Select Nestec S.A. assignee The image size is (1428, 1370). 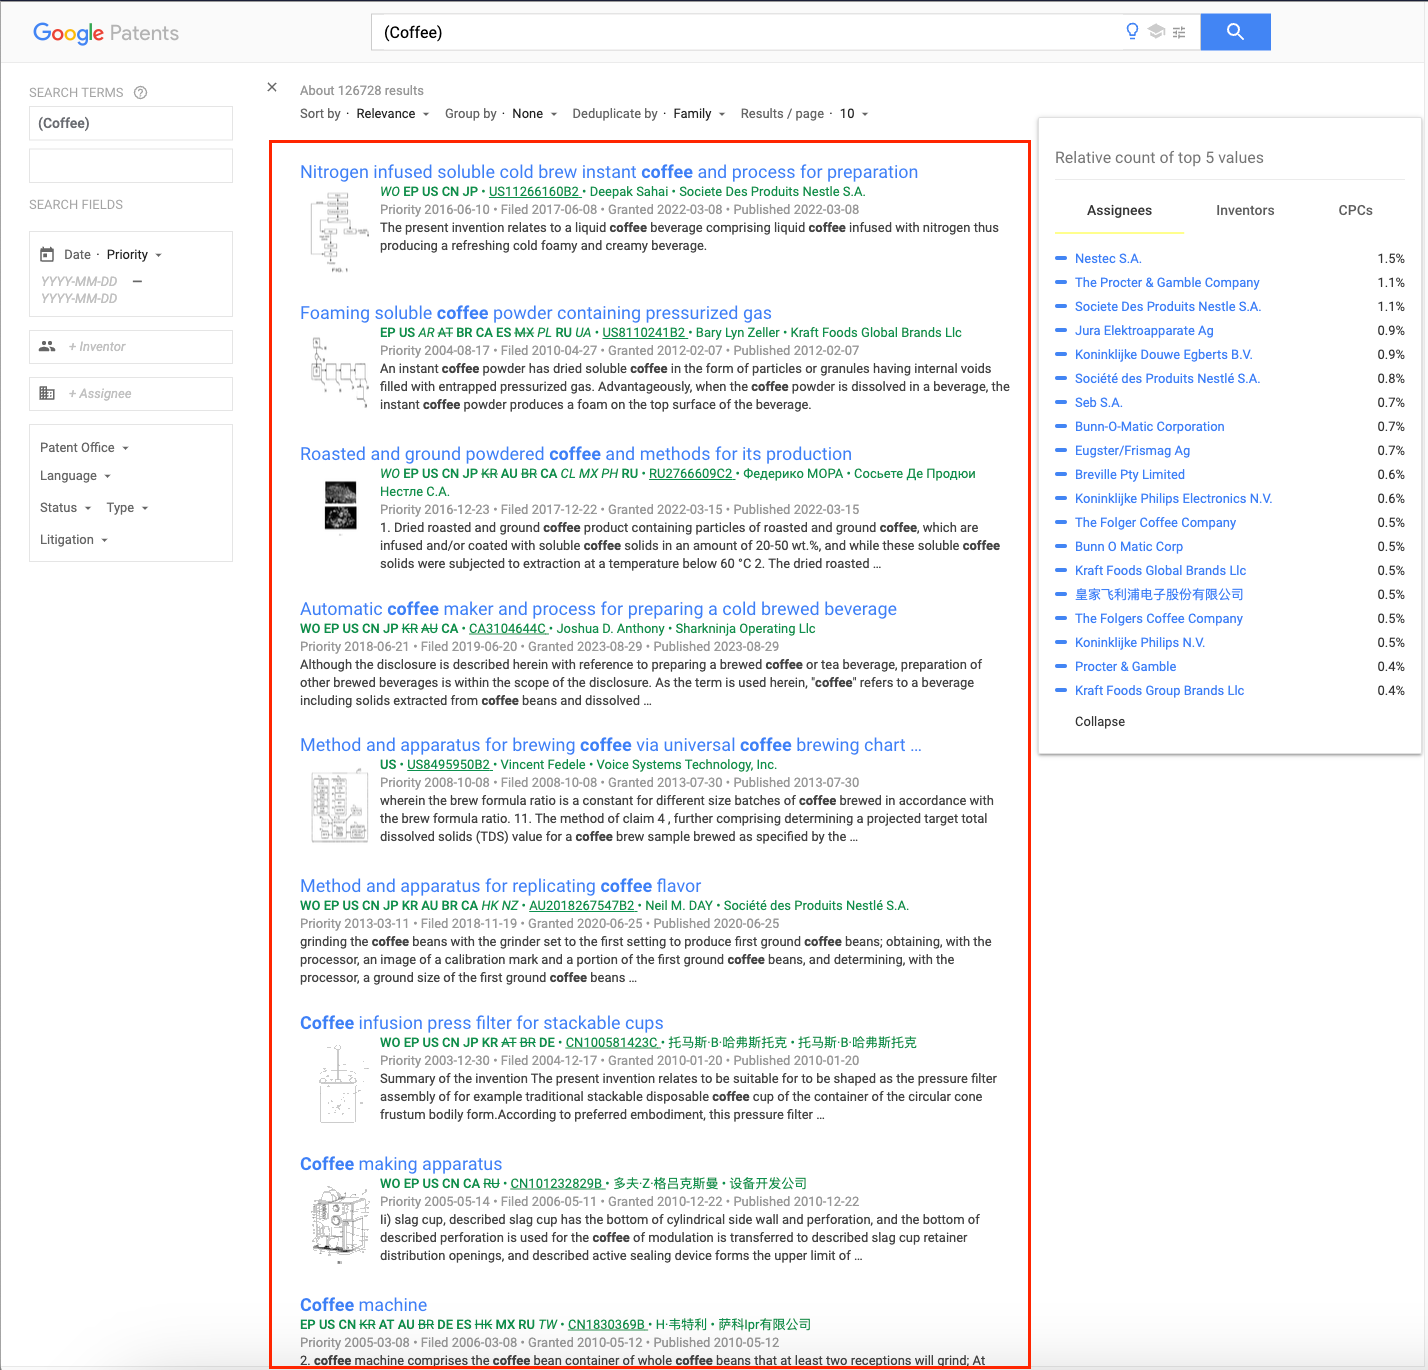click(1108, 259)
